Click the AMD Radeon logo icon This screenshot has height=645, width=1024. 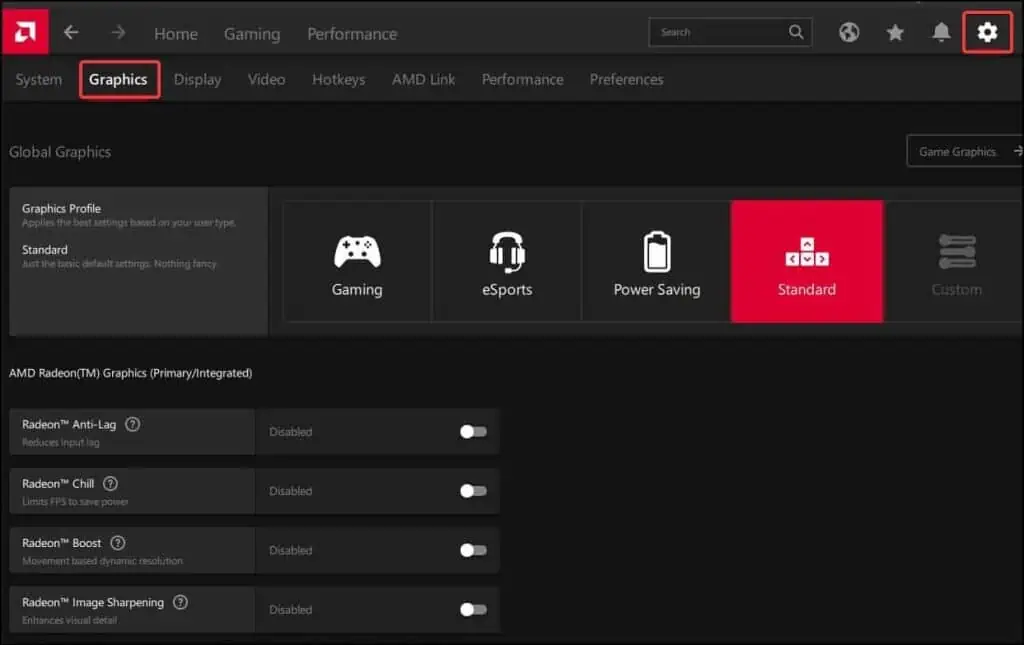click(23, 30)
